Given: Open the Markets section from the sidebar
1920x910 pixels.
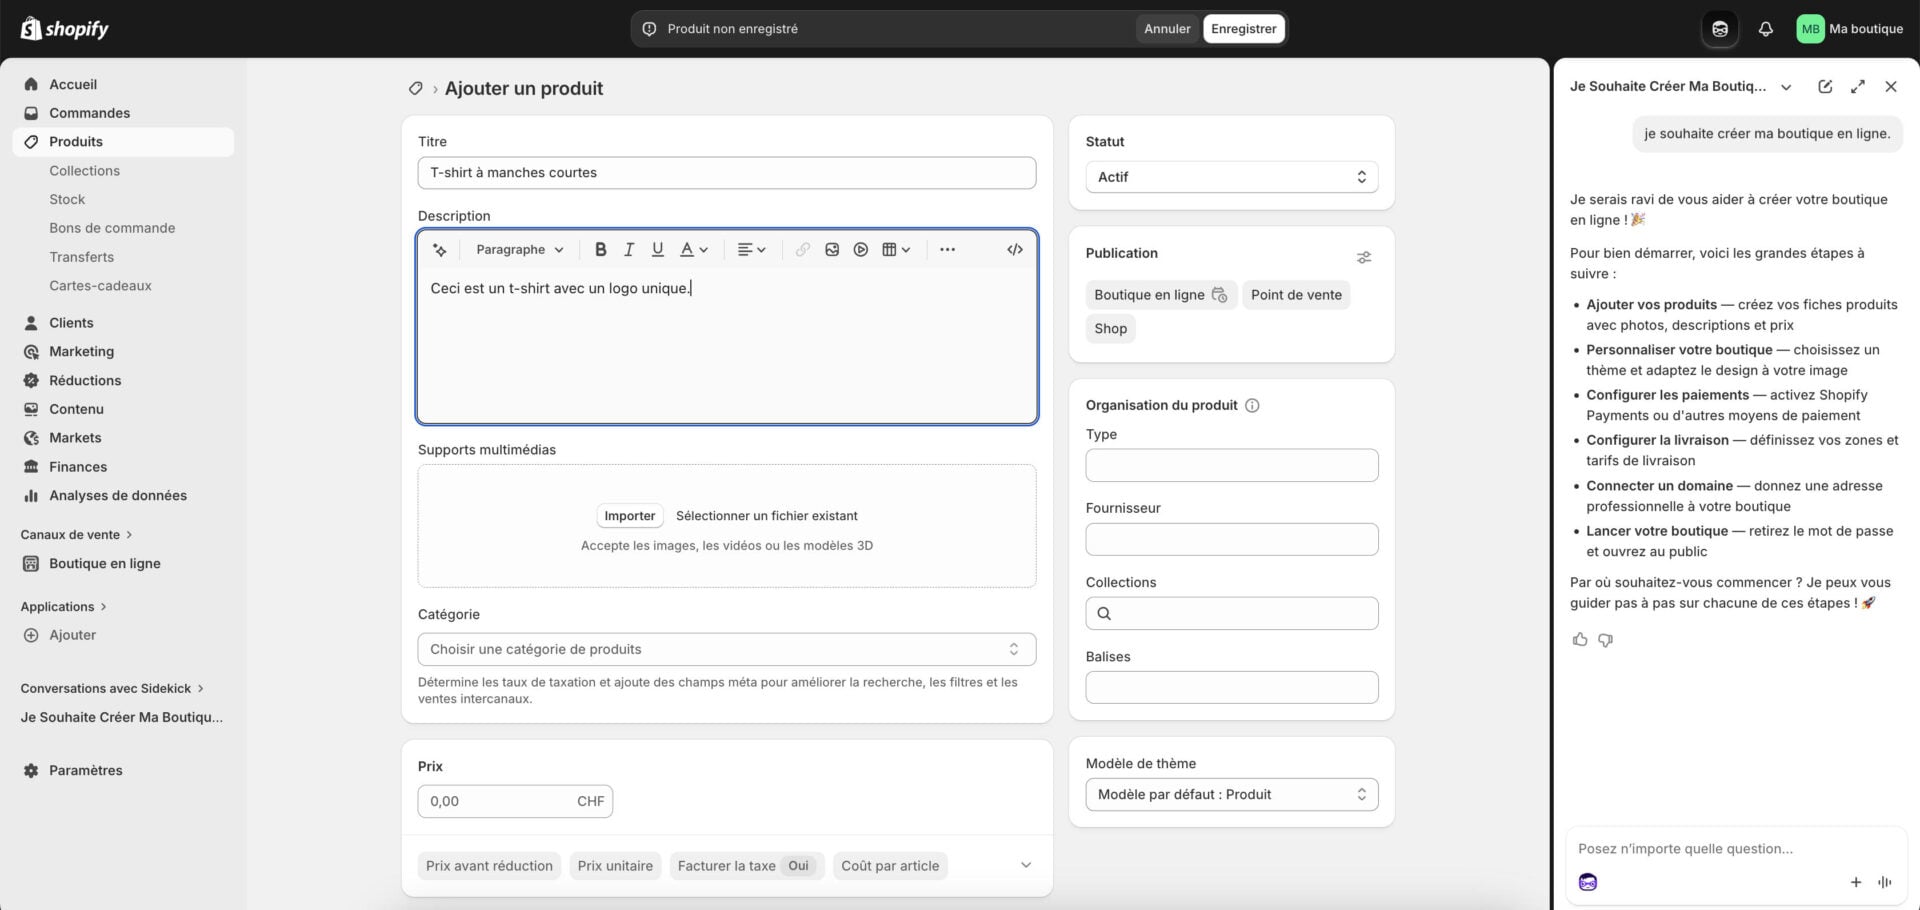Looking at the screenshot, I should pyautogui.click(x=75, y=437).
